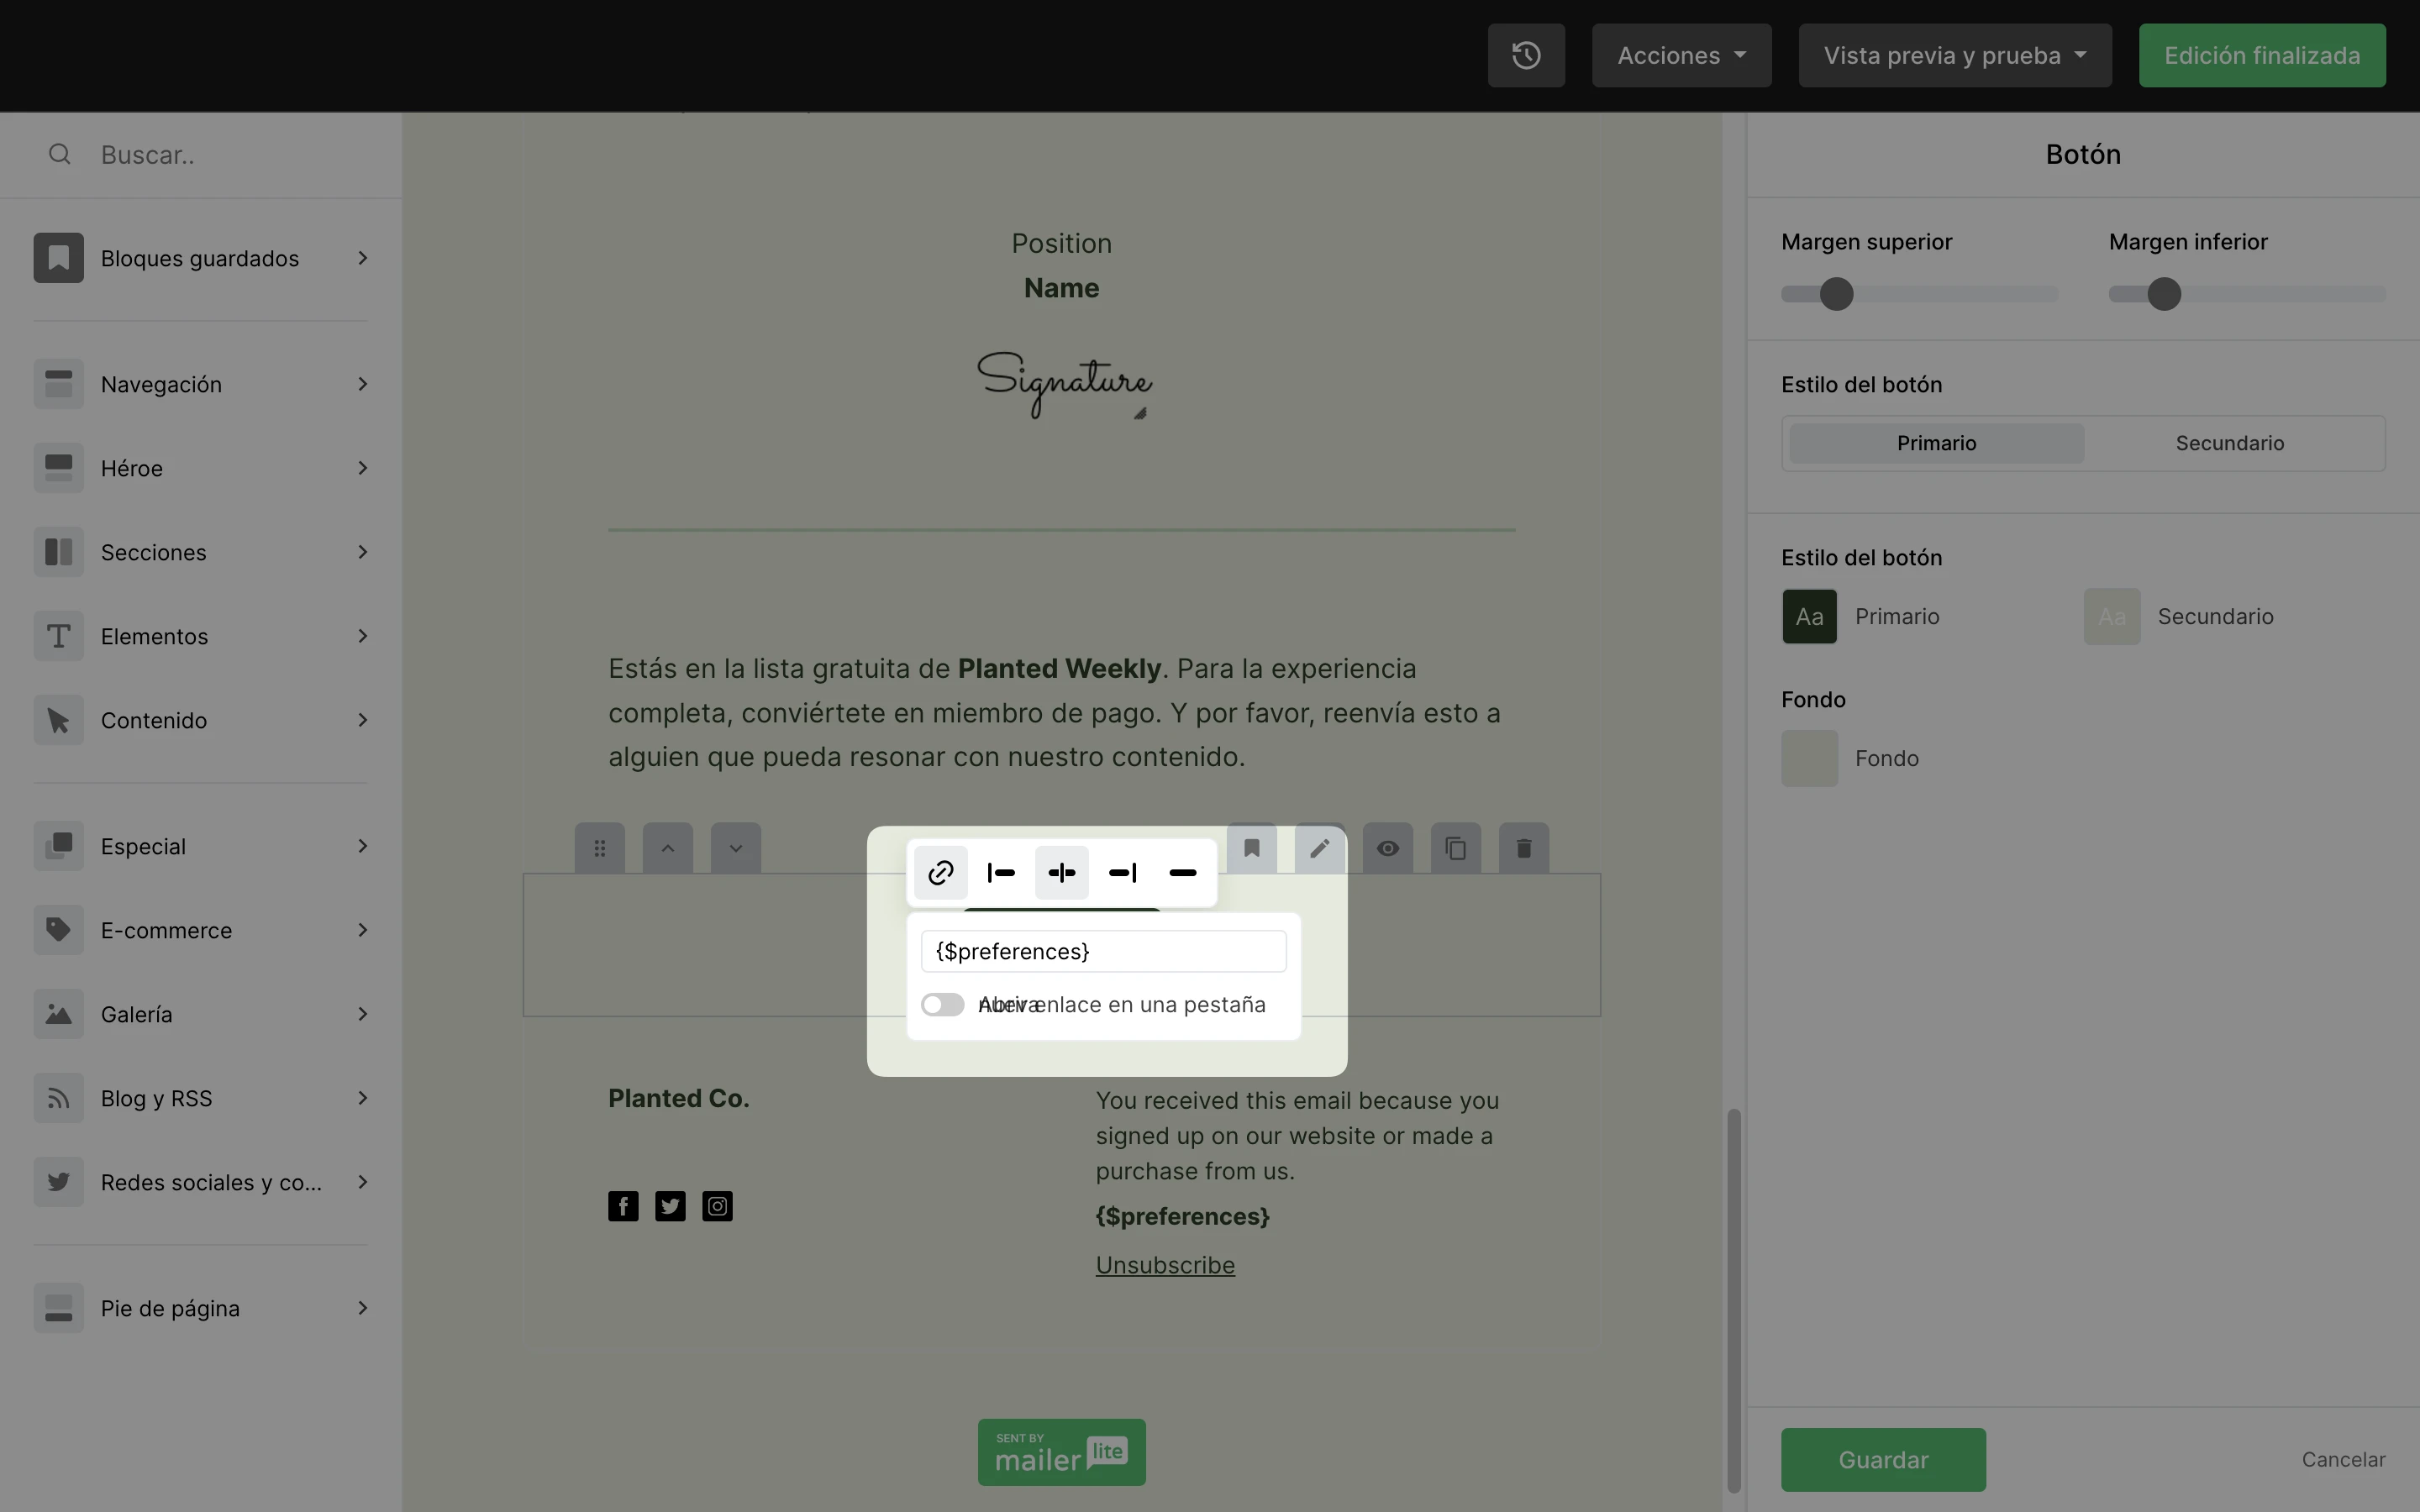Toggle open link in new tab switch
Screen dimensions: 2420x1512
(942, 1004)
